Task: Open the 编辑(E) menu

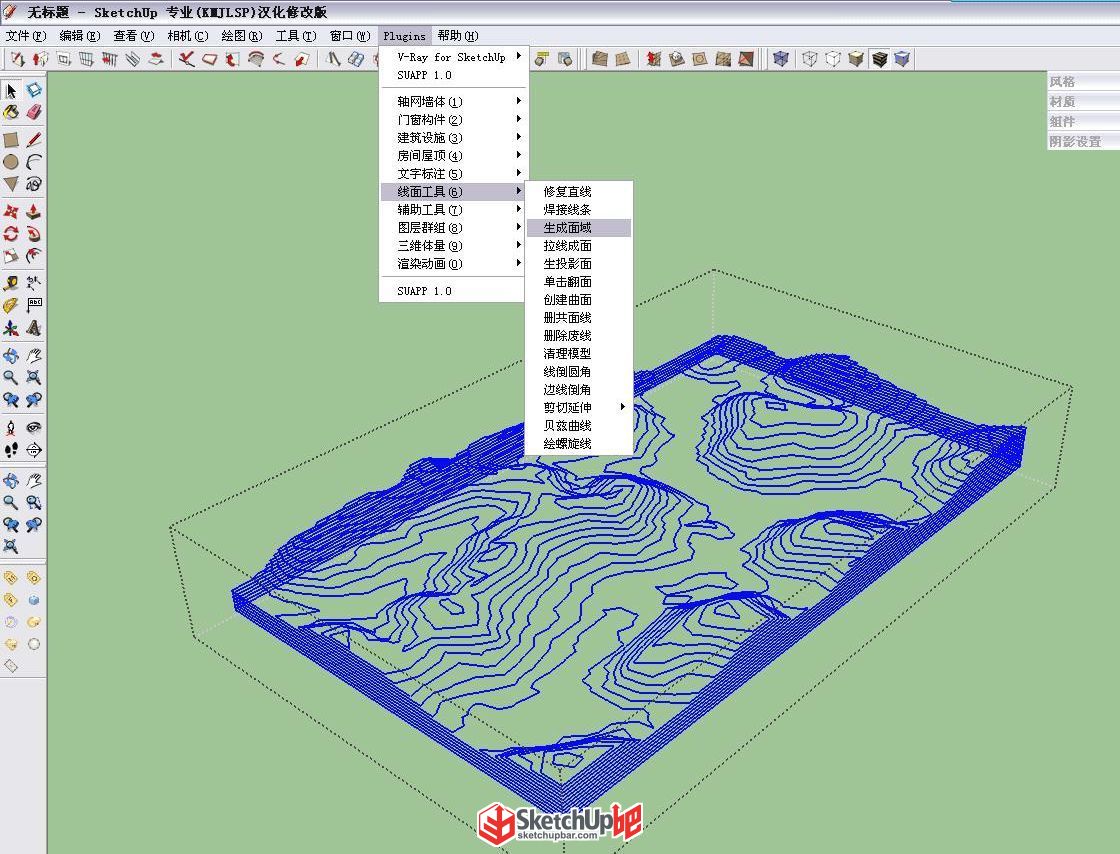Action: (x=79, y=36)
